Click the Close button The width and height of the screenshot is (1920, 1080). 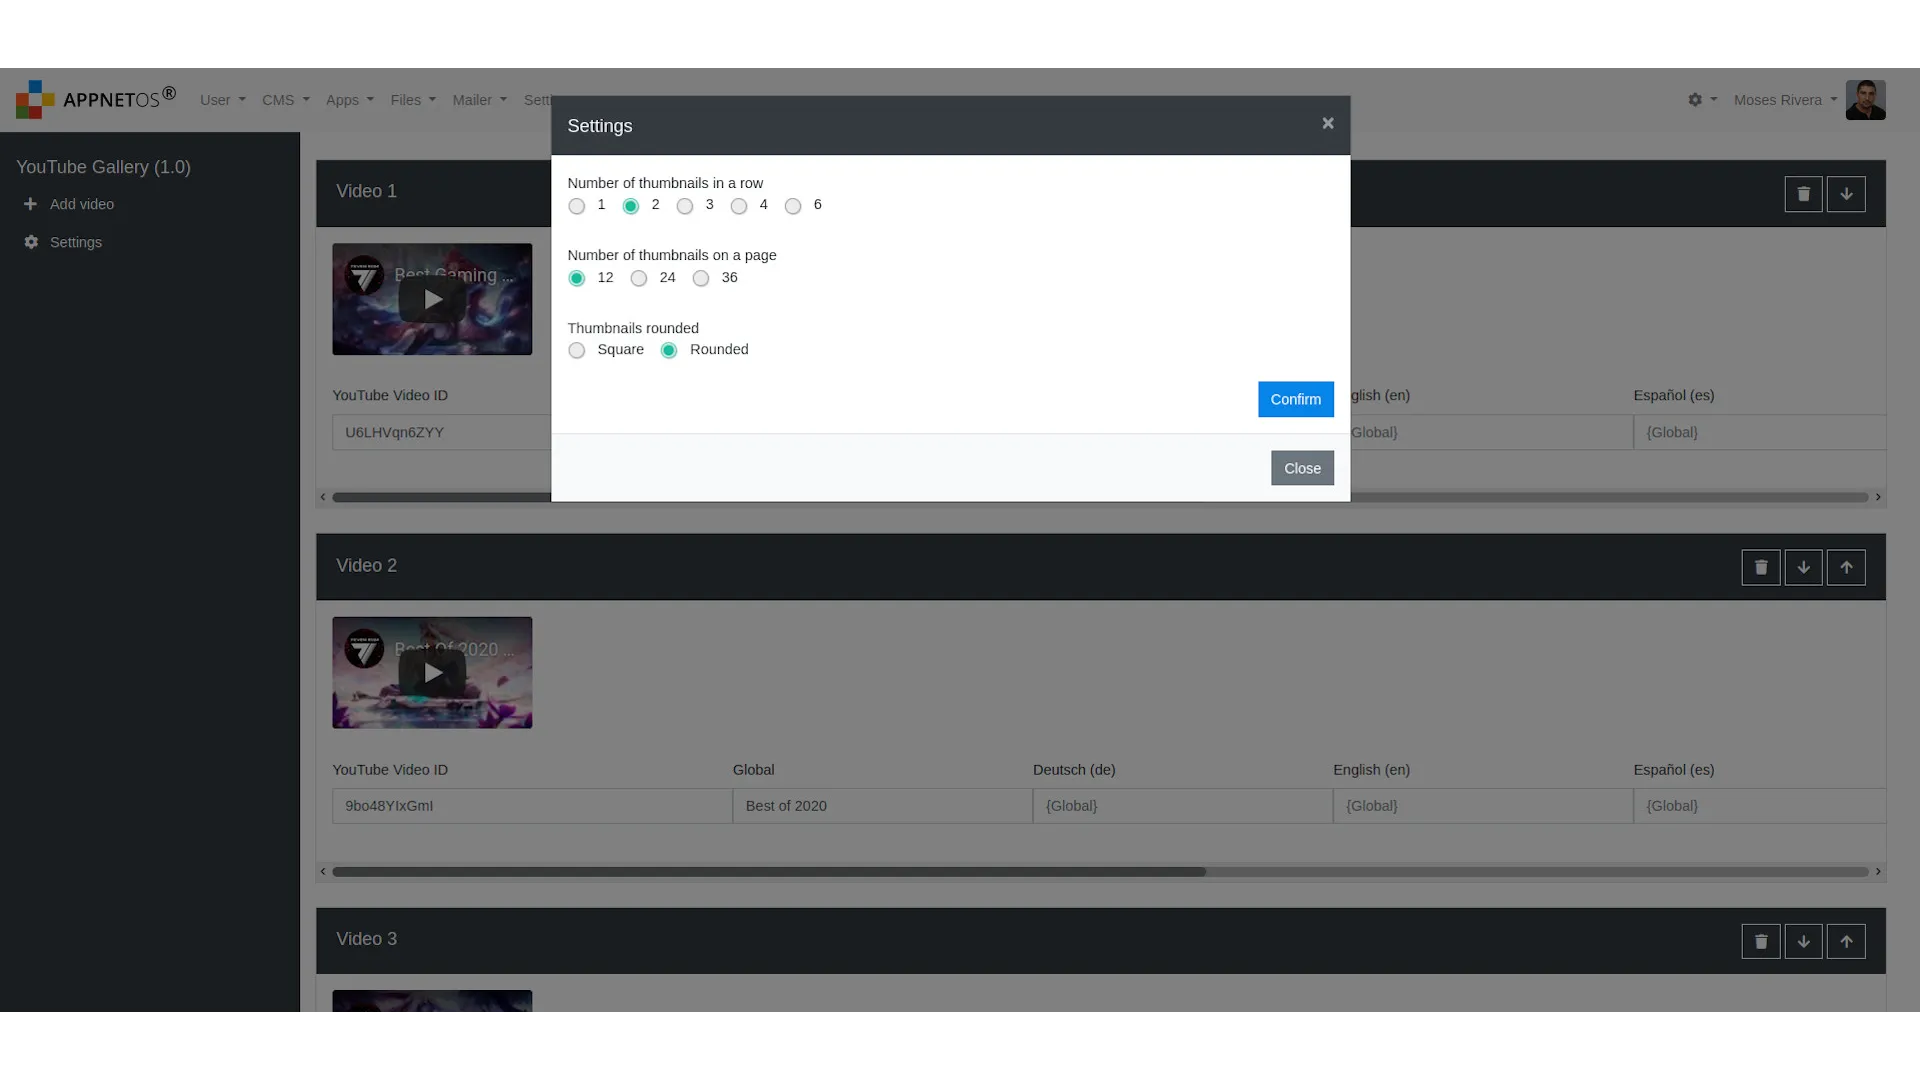tap(1302, 467)
